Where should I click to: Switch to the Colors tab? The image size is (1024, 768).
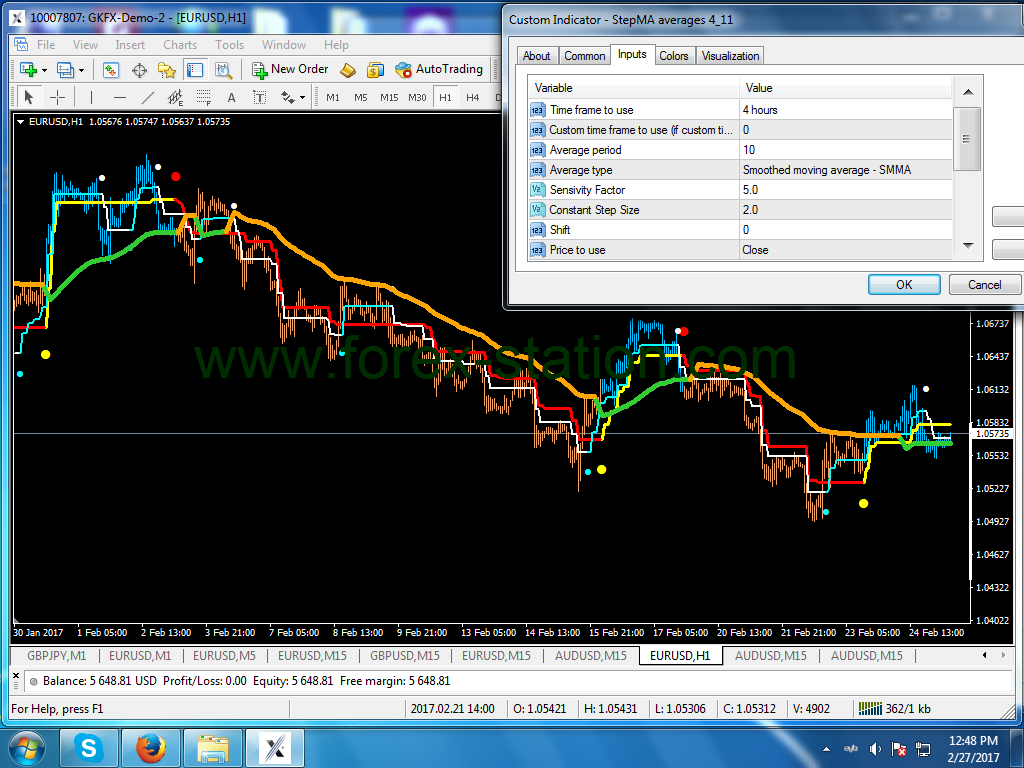tap(673, 56)
